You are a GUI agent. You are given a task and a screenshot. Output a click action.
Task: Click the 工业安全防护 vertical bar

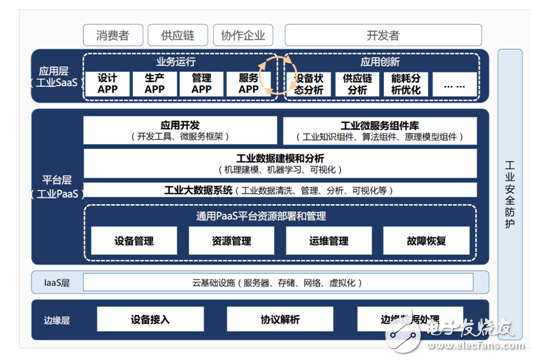[x=510, y=194]
